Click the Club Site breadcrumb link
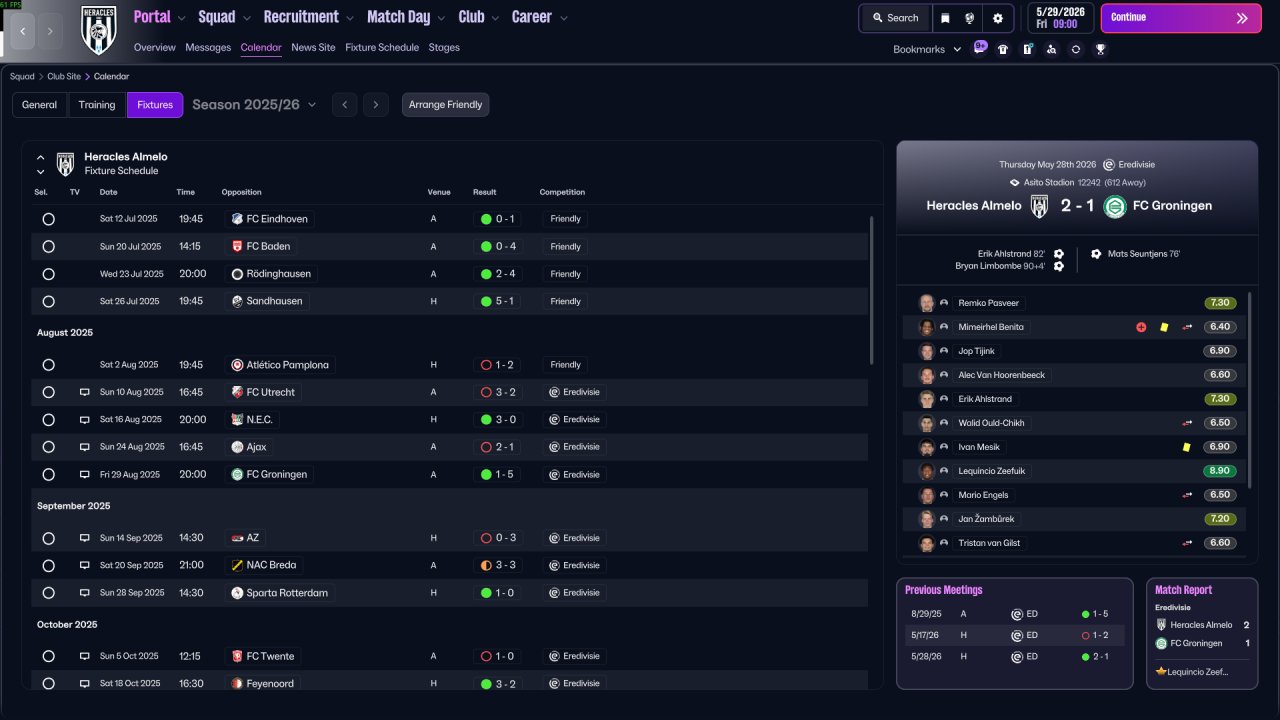 point(64,76)
